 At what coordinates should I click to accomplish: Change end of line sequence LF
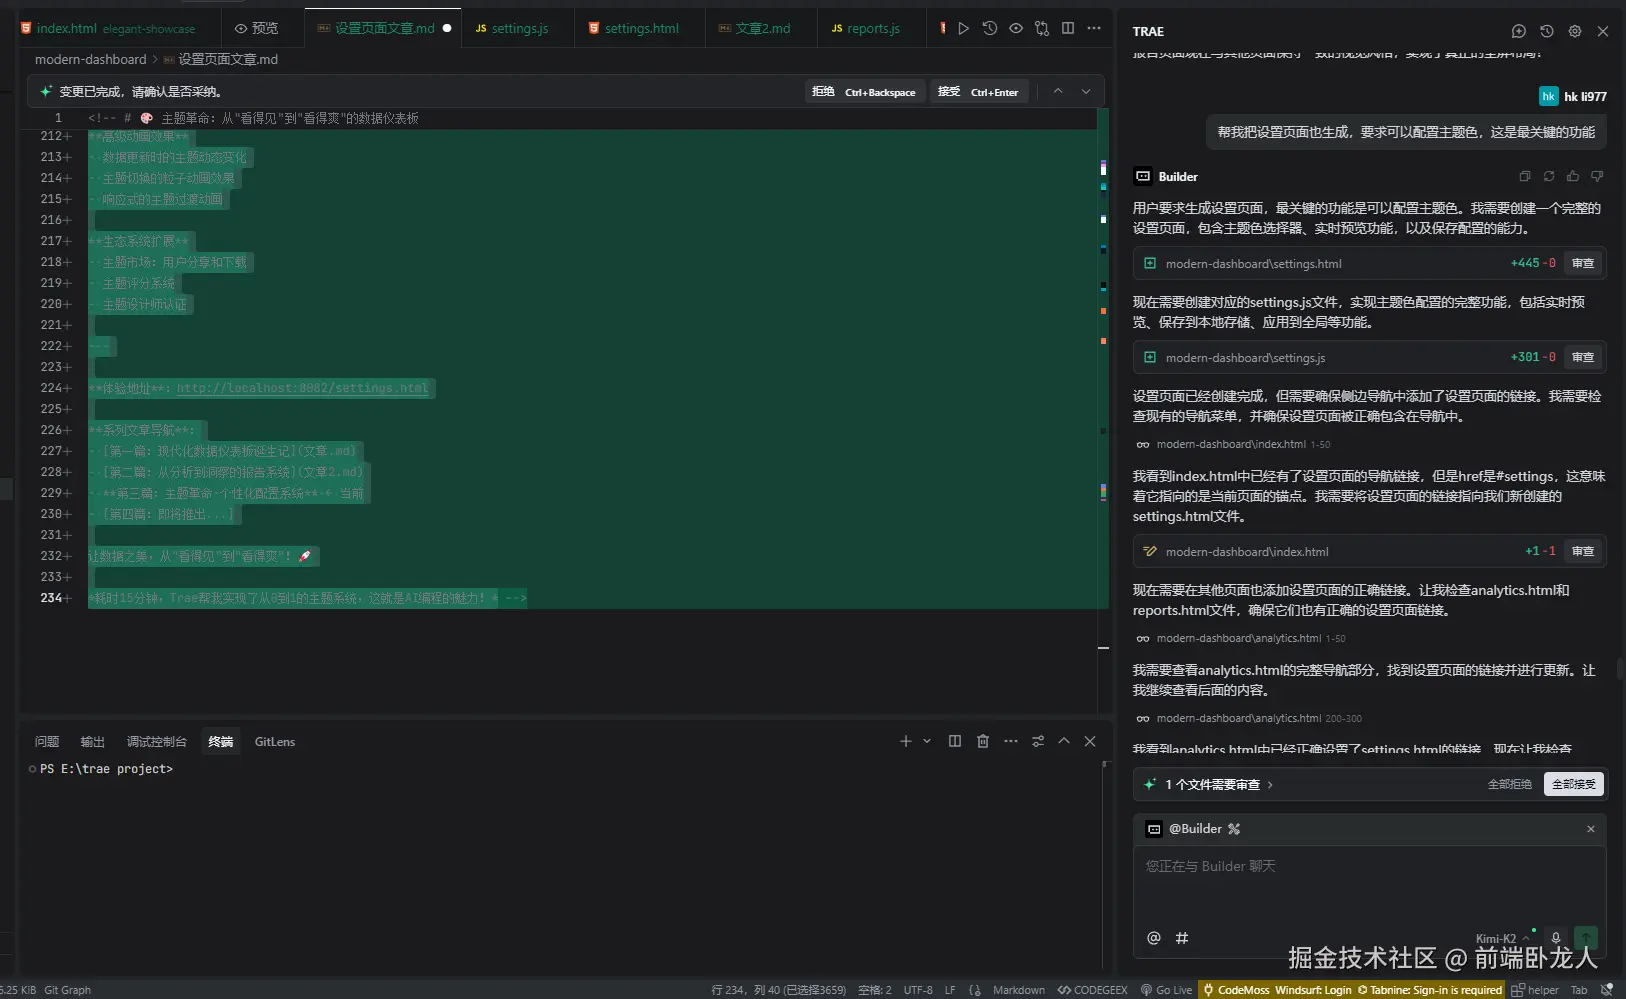click(950, 990)
